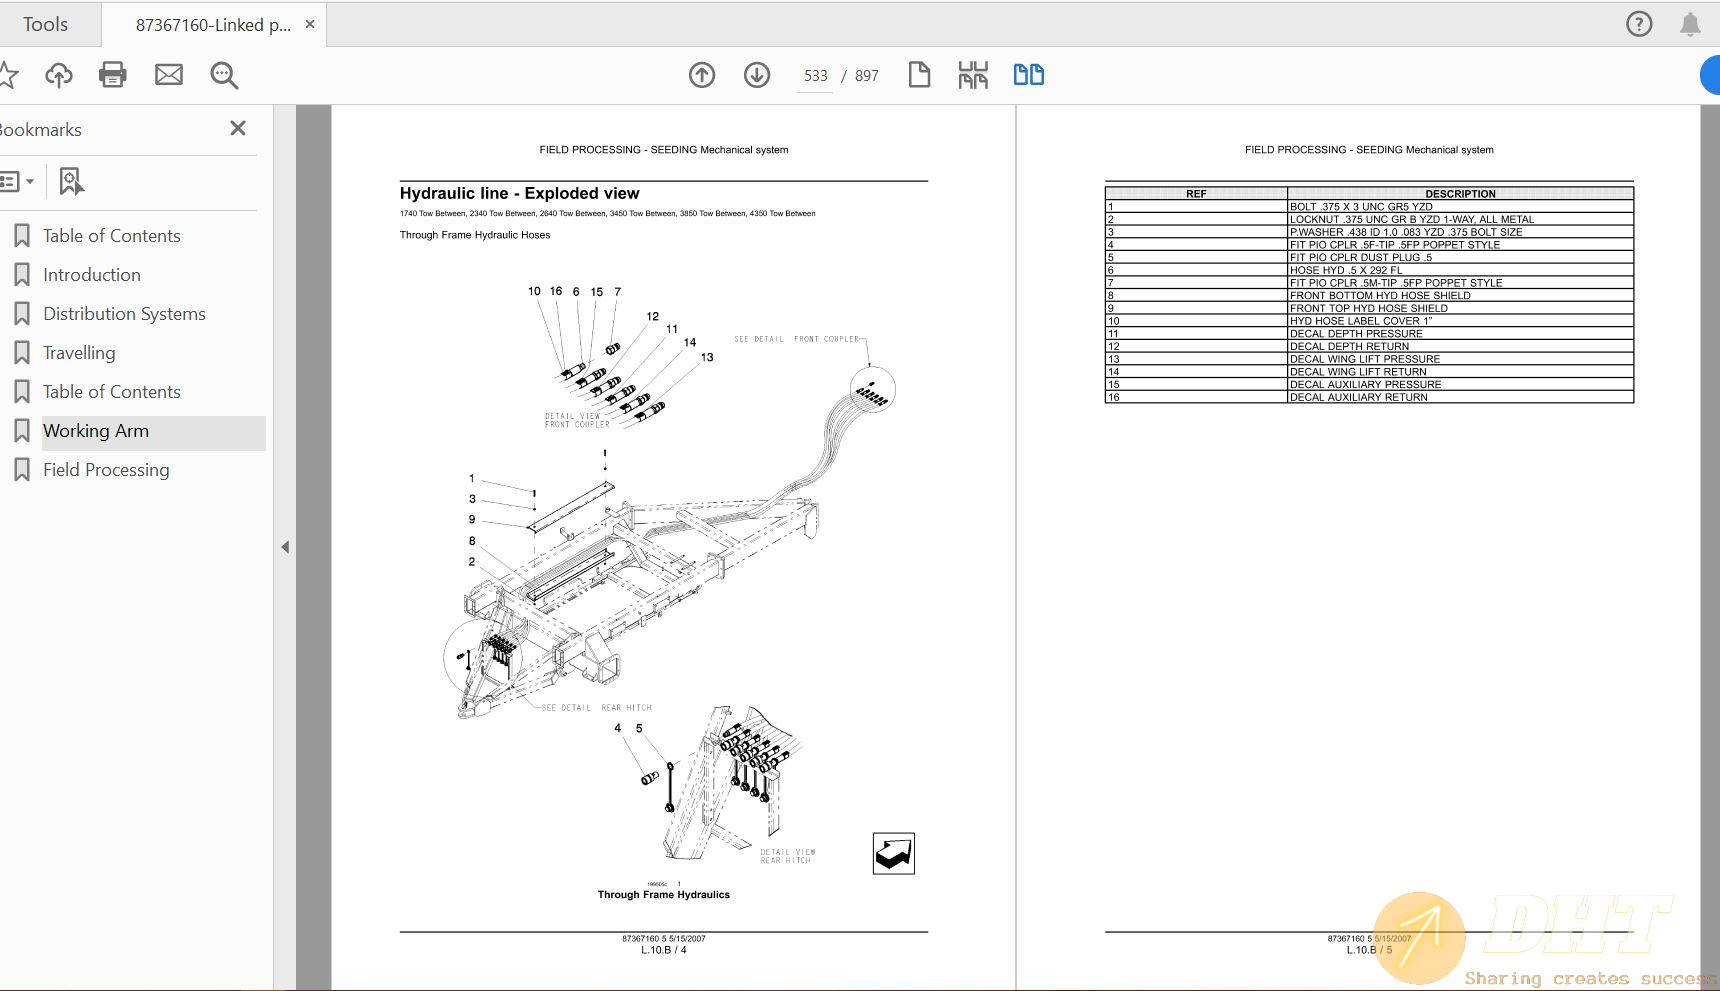Open the Introduction bookmark
The image size is (1720, 991).
pyautogui.click(x=92, y=274)
